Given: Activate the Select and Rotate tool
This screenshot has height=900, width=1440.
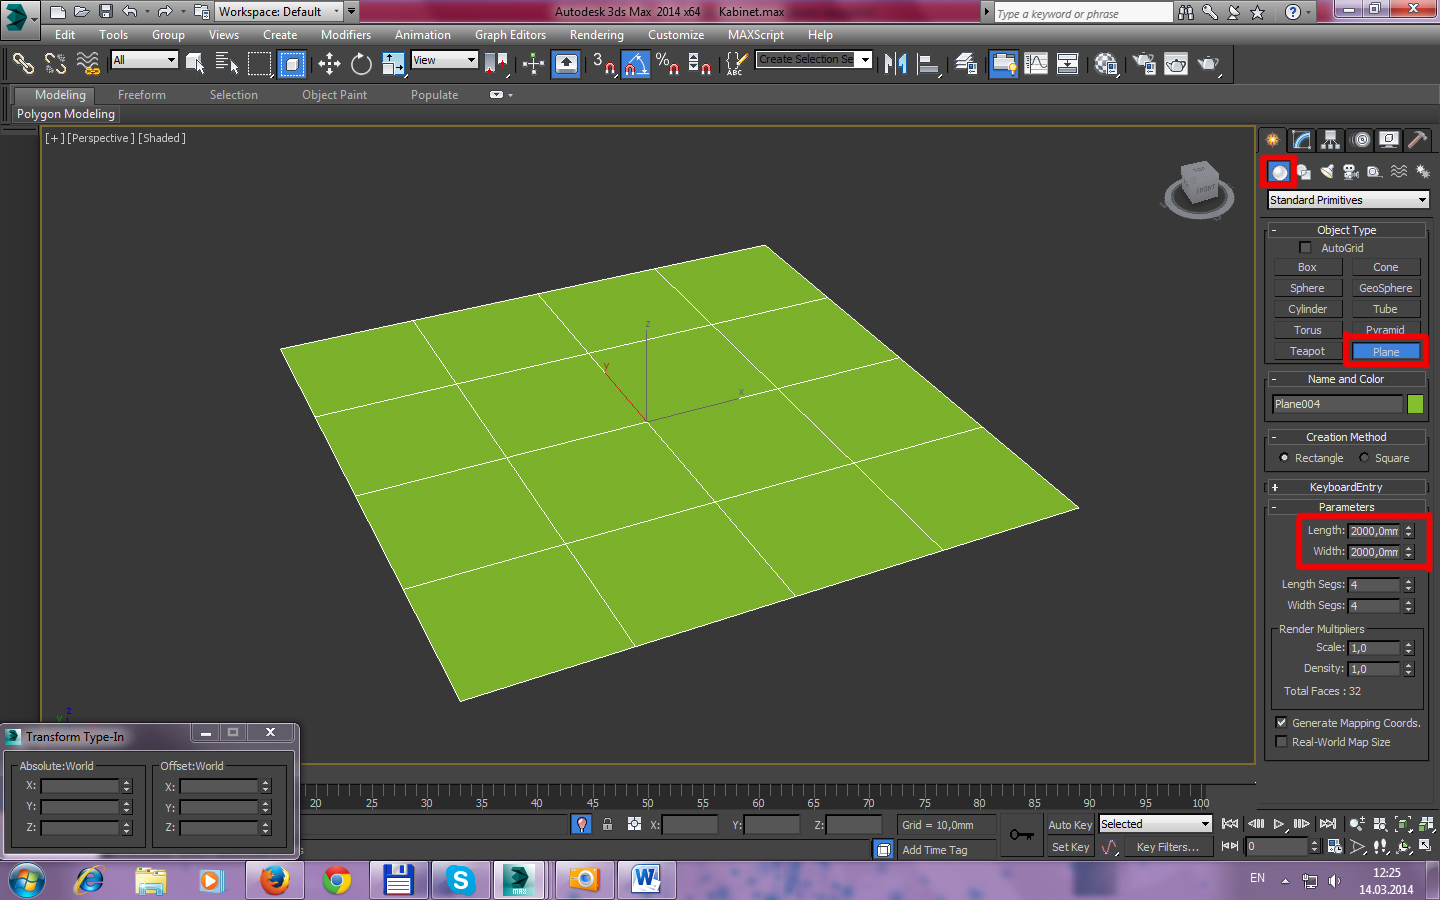Looking at the screenshot, I should click(361, 64).
